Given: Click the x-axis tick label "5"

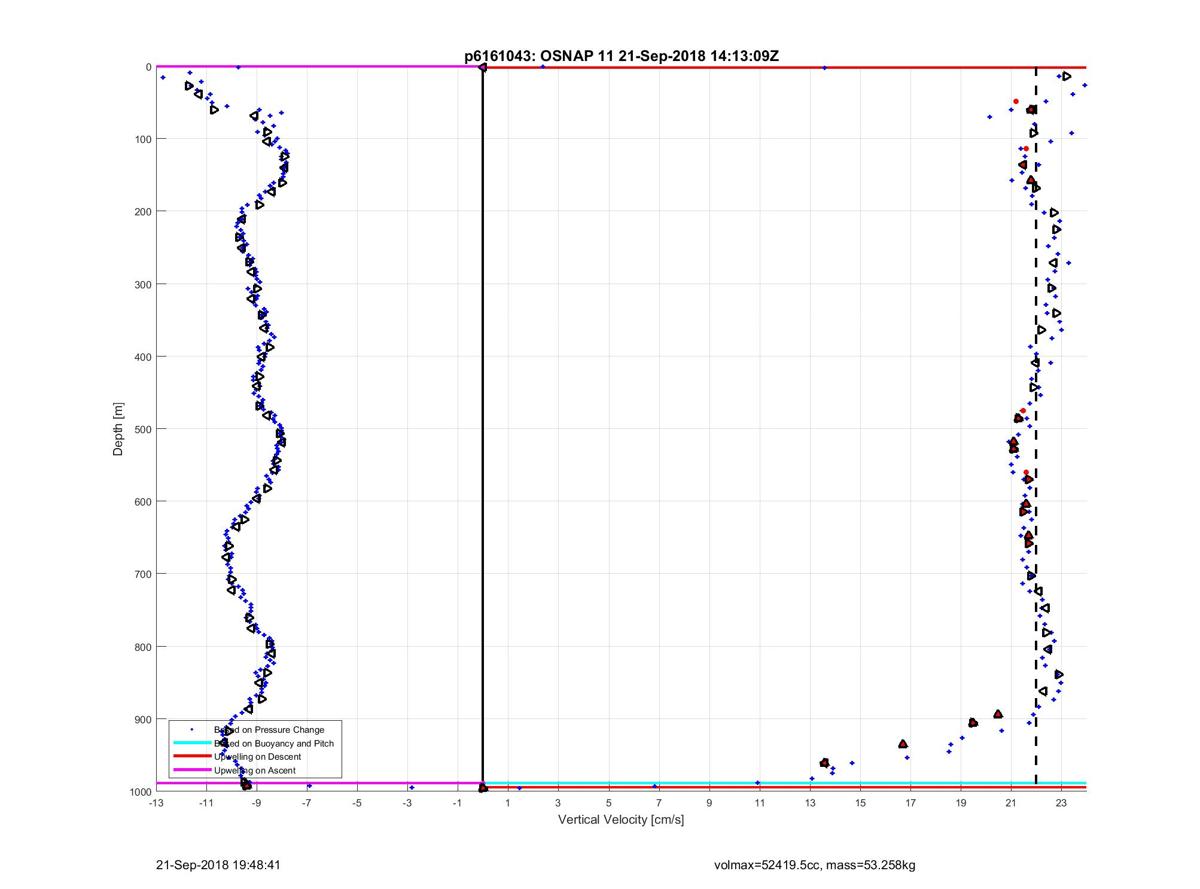Looking at the screenshot, I should pyautogui.click(x=608, y=803).
